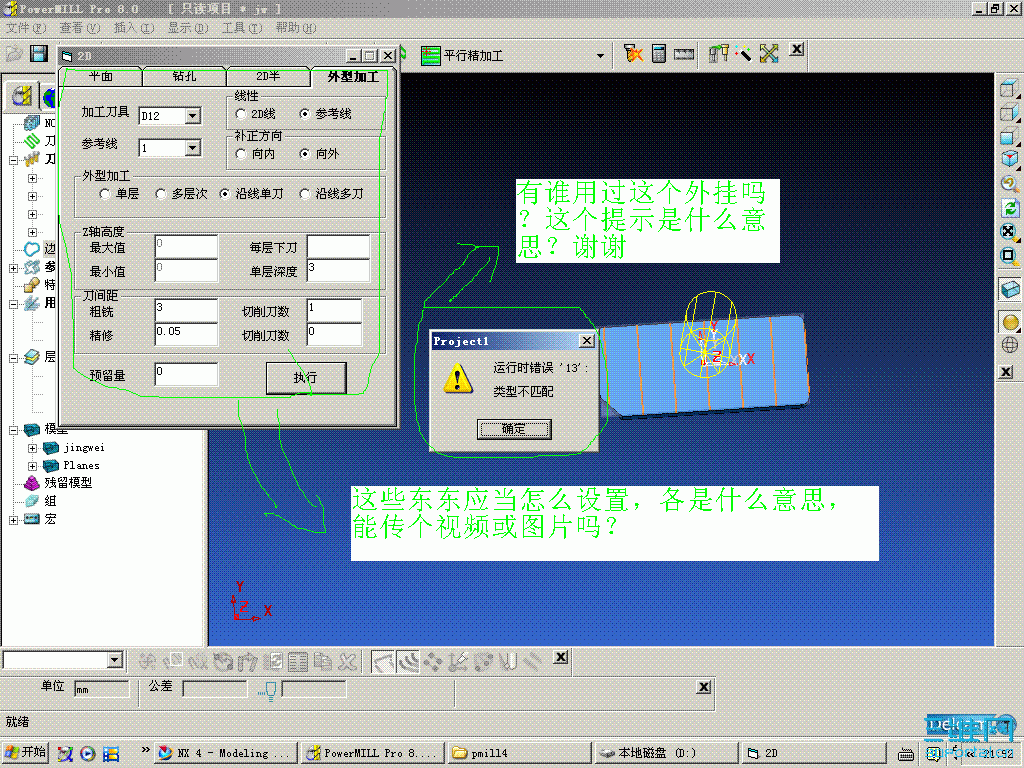Choose the 多层次 radio option

(x=161, y=194)
